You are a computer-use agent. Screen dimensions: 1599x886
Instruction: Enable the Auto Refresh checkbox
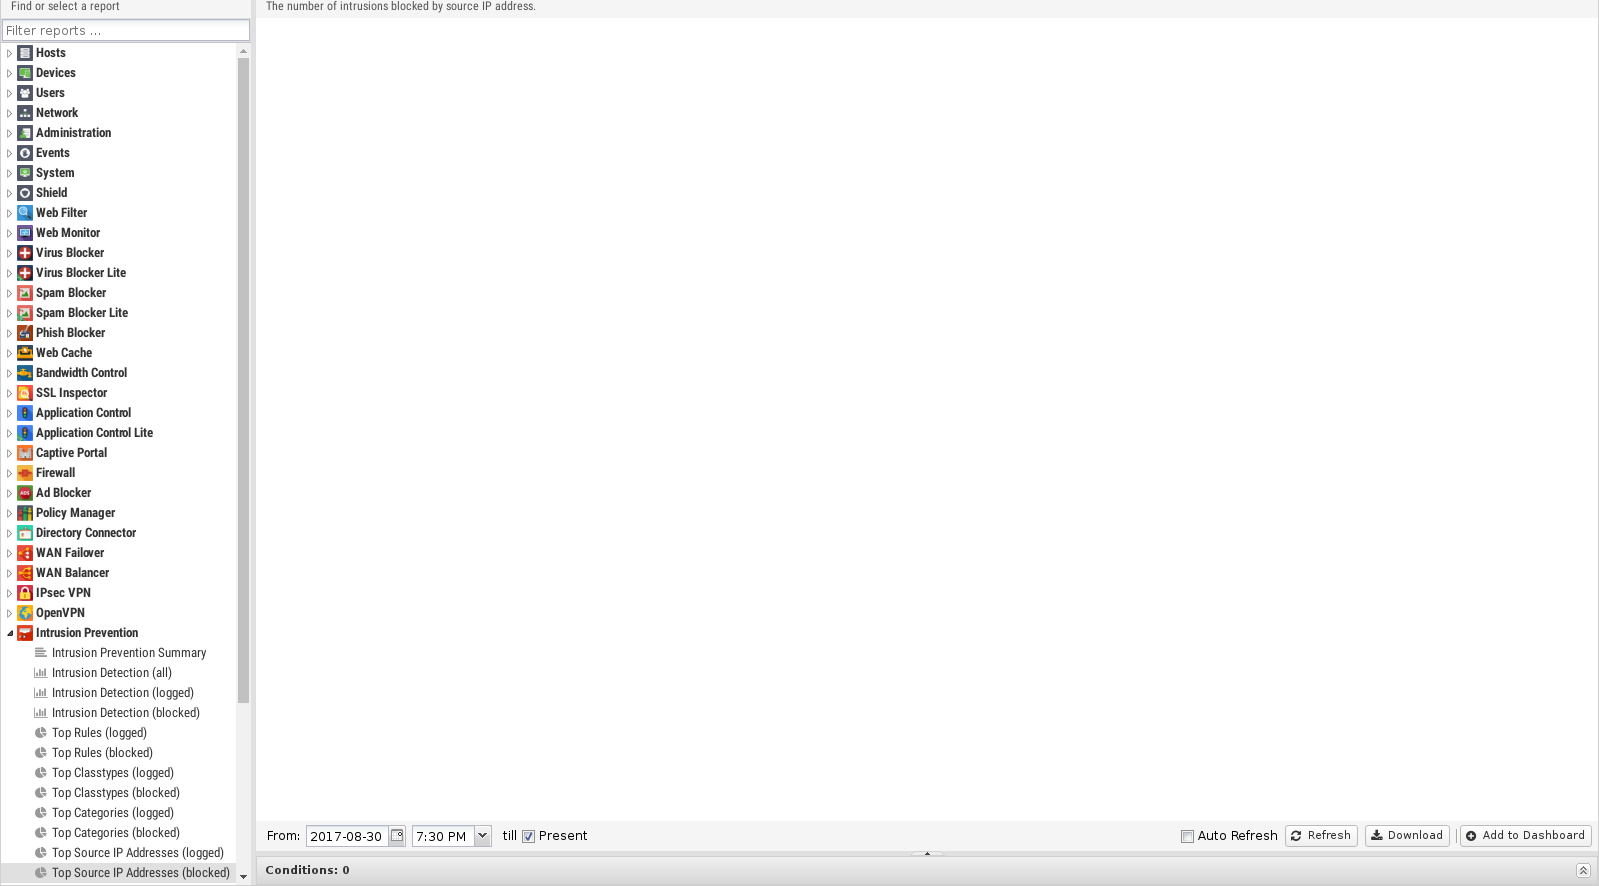coord(1187,836)
